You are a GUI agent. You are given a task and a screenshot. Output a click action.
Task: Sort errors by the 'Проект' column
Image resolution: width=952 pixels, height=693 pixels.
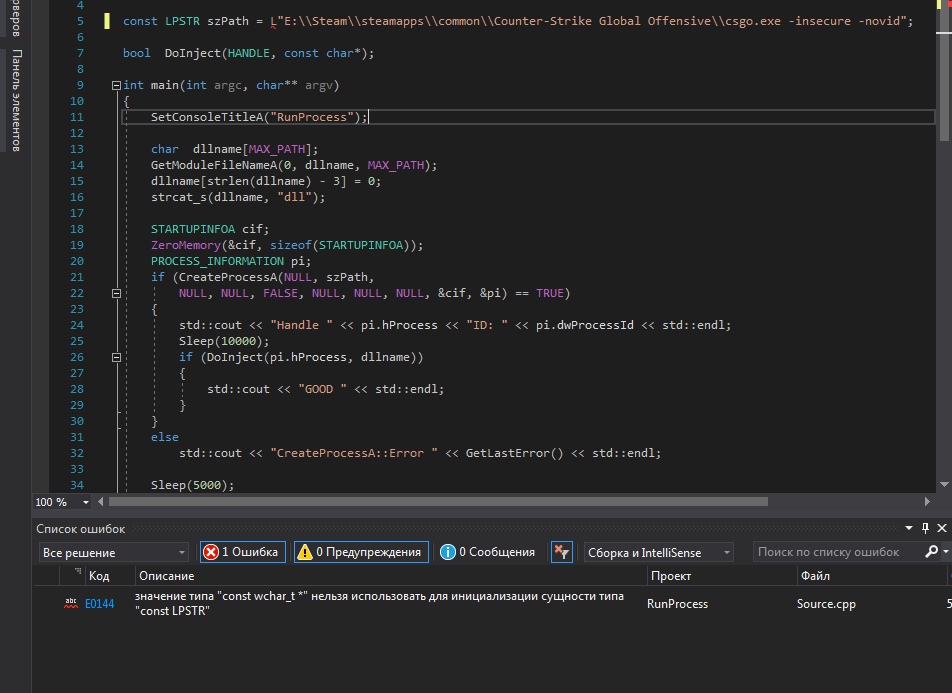pos(671,576)
